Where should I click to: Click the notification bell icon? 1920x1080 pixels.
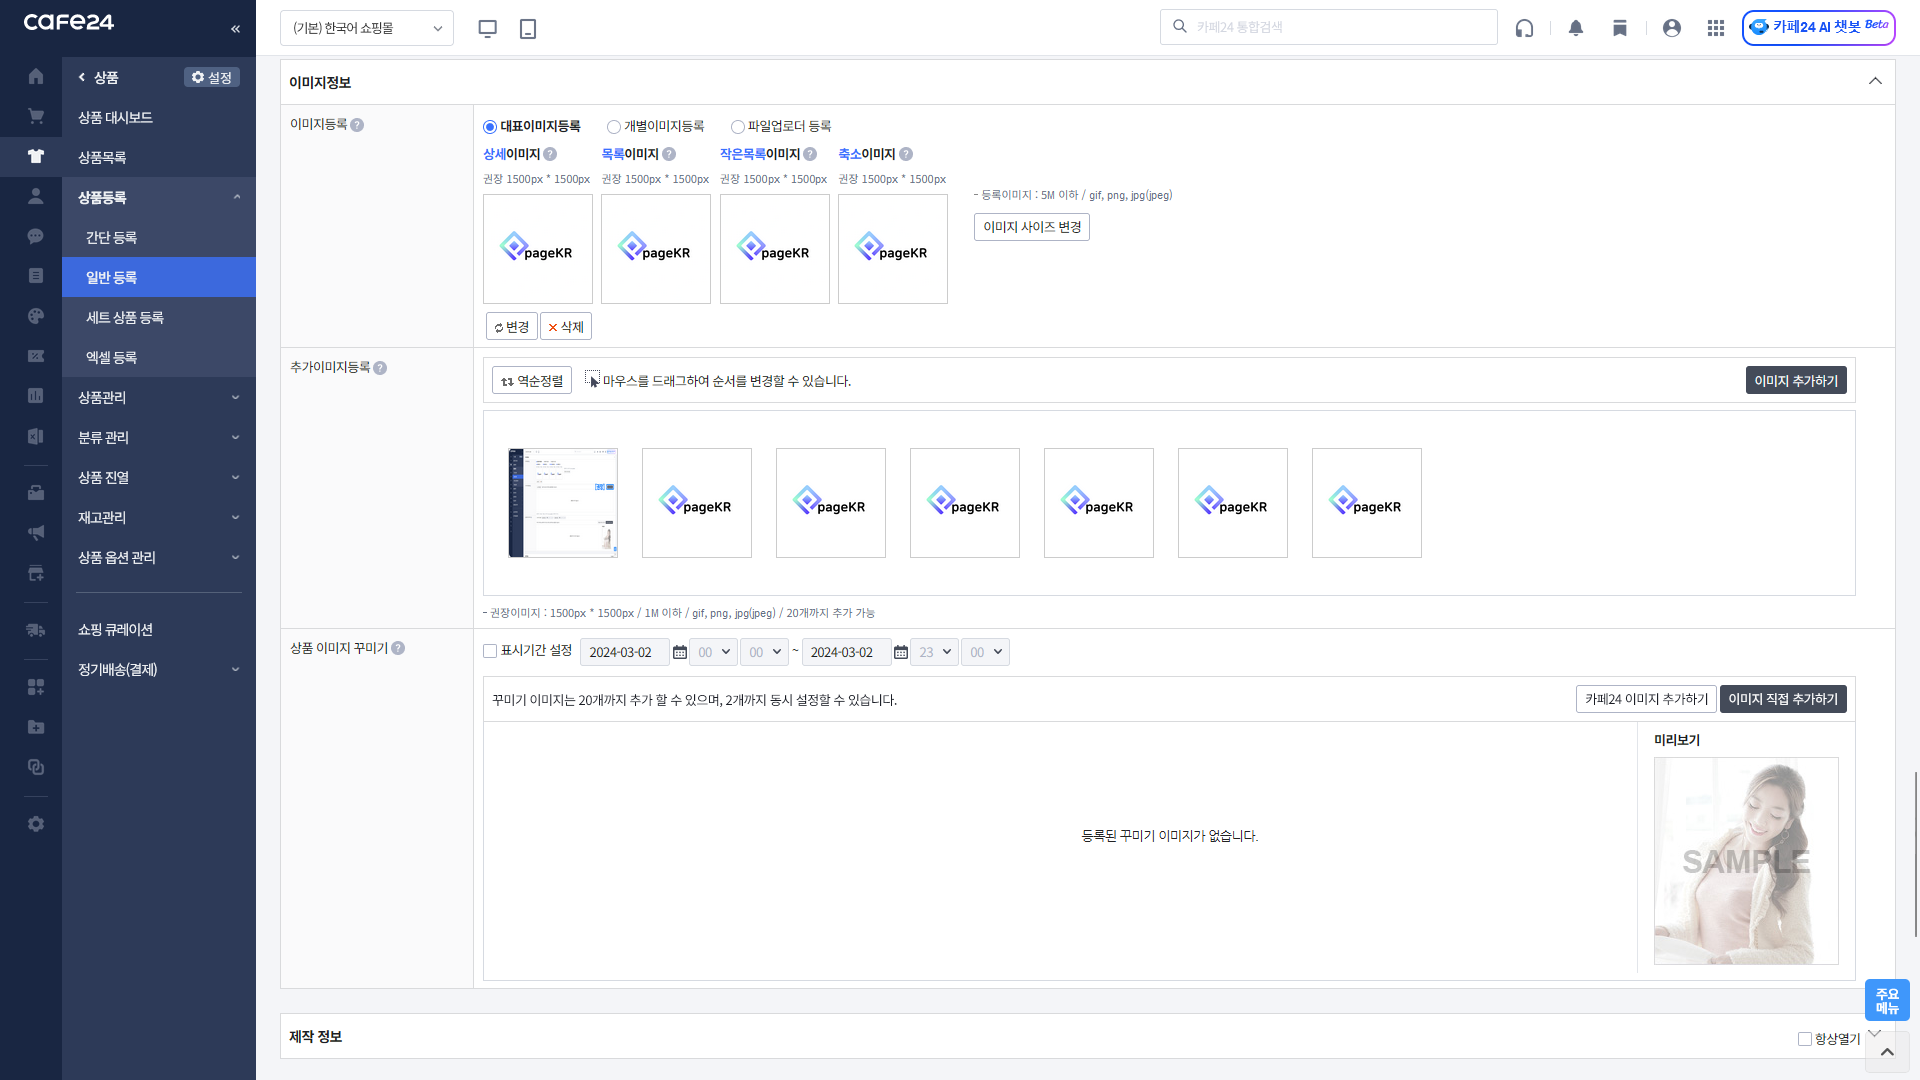[1576, 28]
